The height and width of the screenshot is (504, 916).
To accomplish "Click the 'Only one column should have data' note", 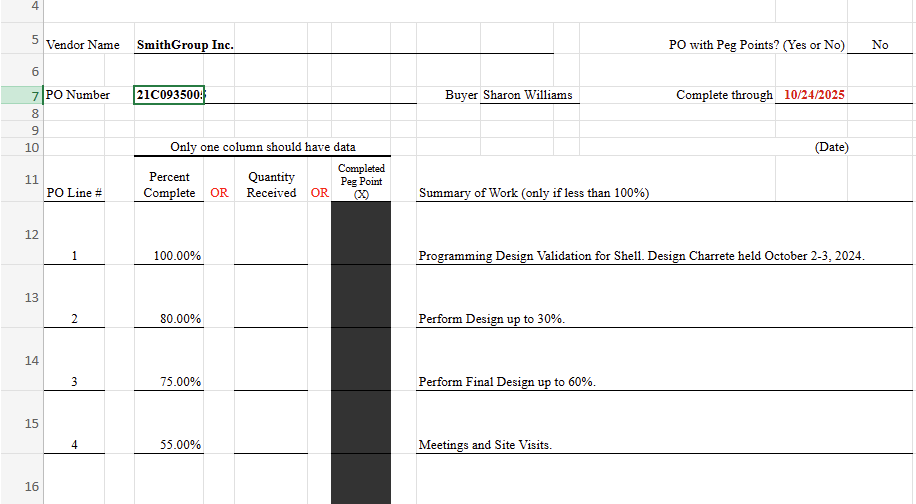I will coord(262,147).
